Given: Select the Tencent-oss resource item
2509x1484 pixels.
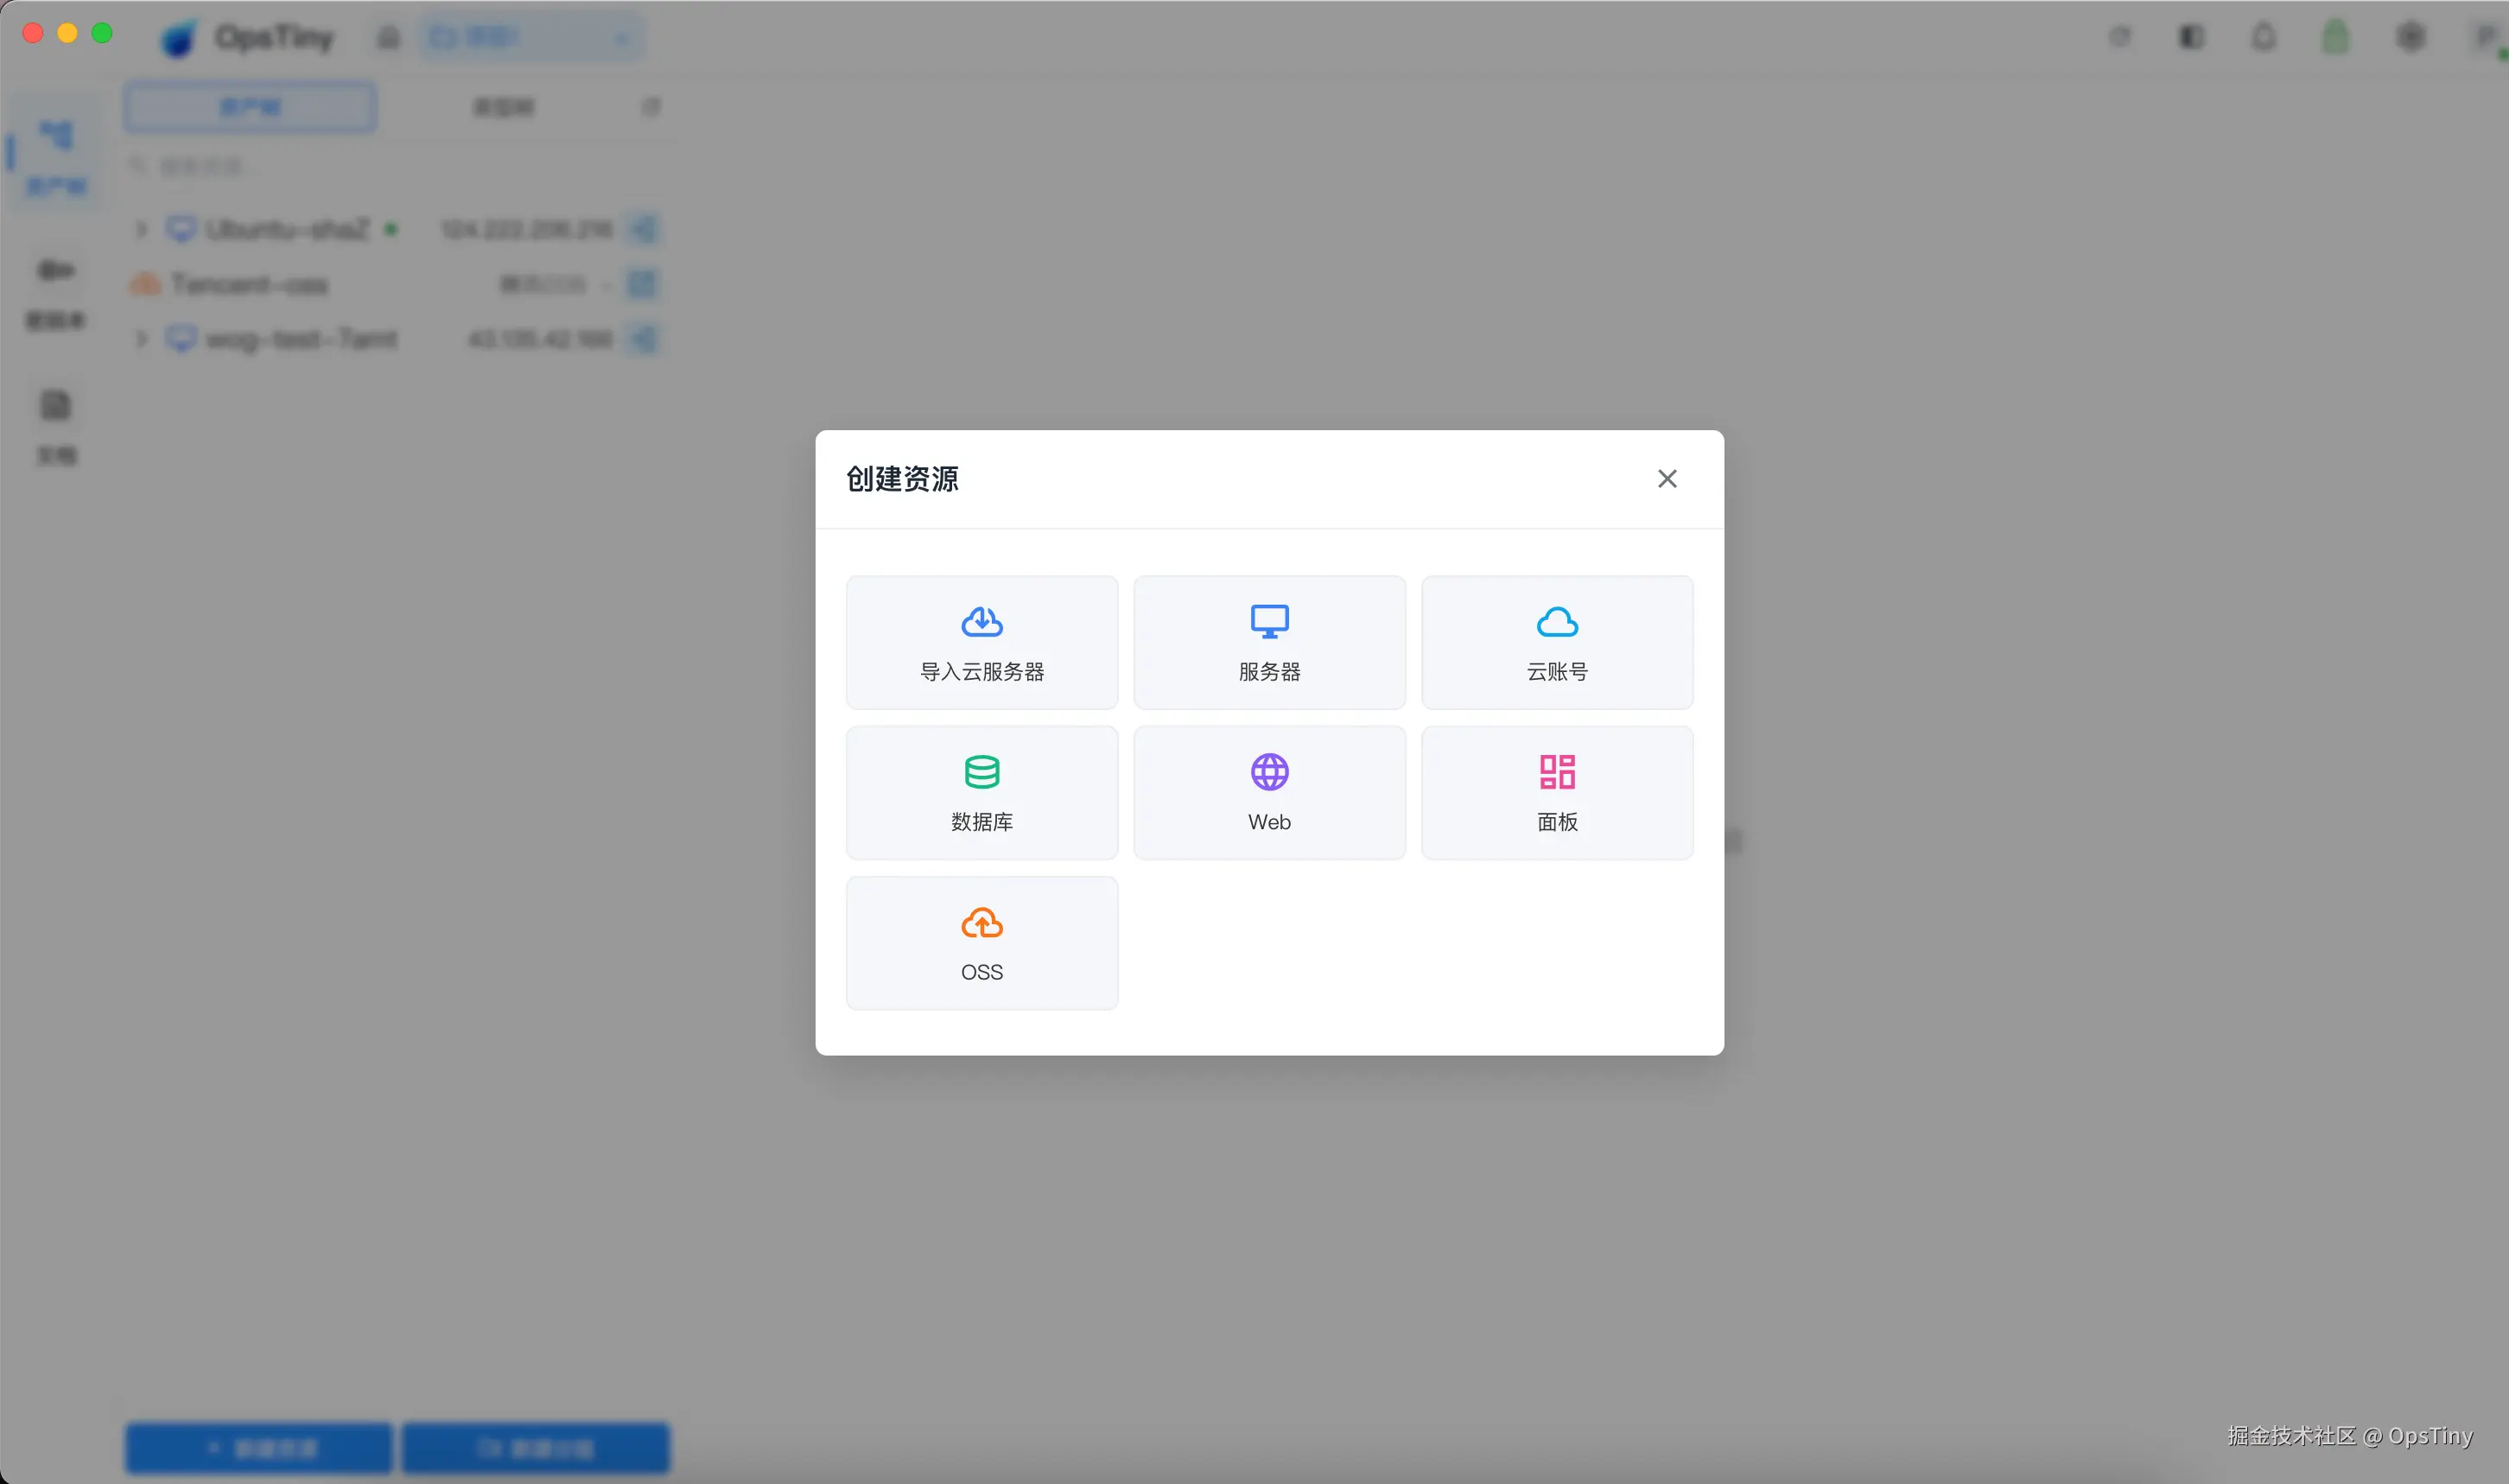Looking at the screenshot, I should (250, 285).
